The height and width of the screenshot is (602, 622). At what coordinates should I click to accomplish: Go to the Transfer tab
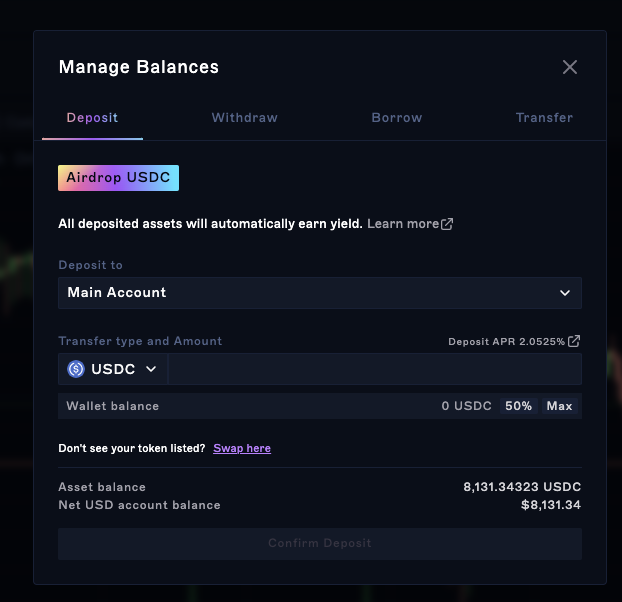point(544,117)
